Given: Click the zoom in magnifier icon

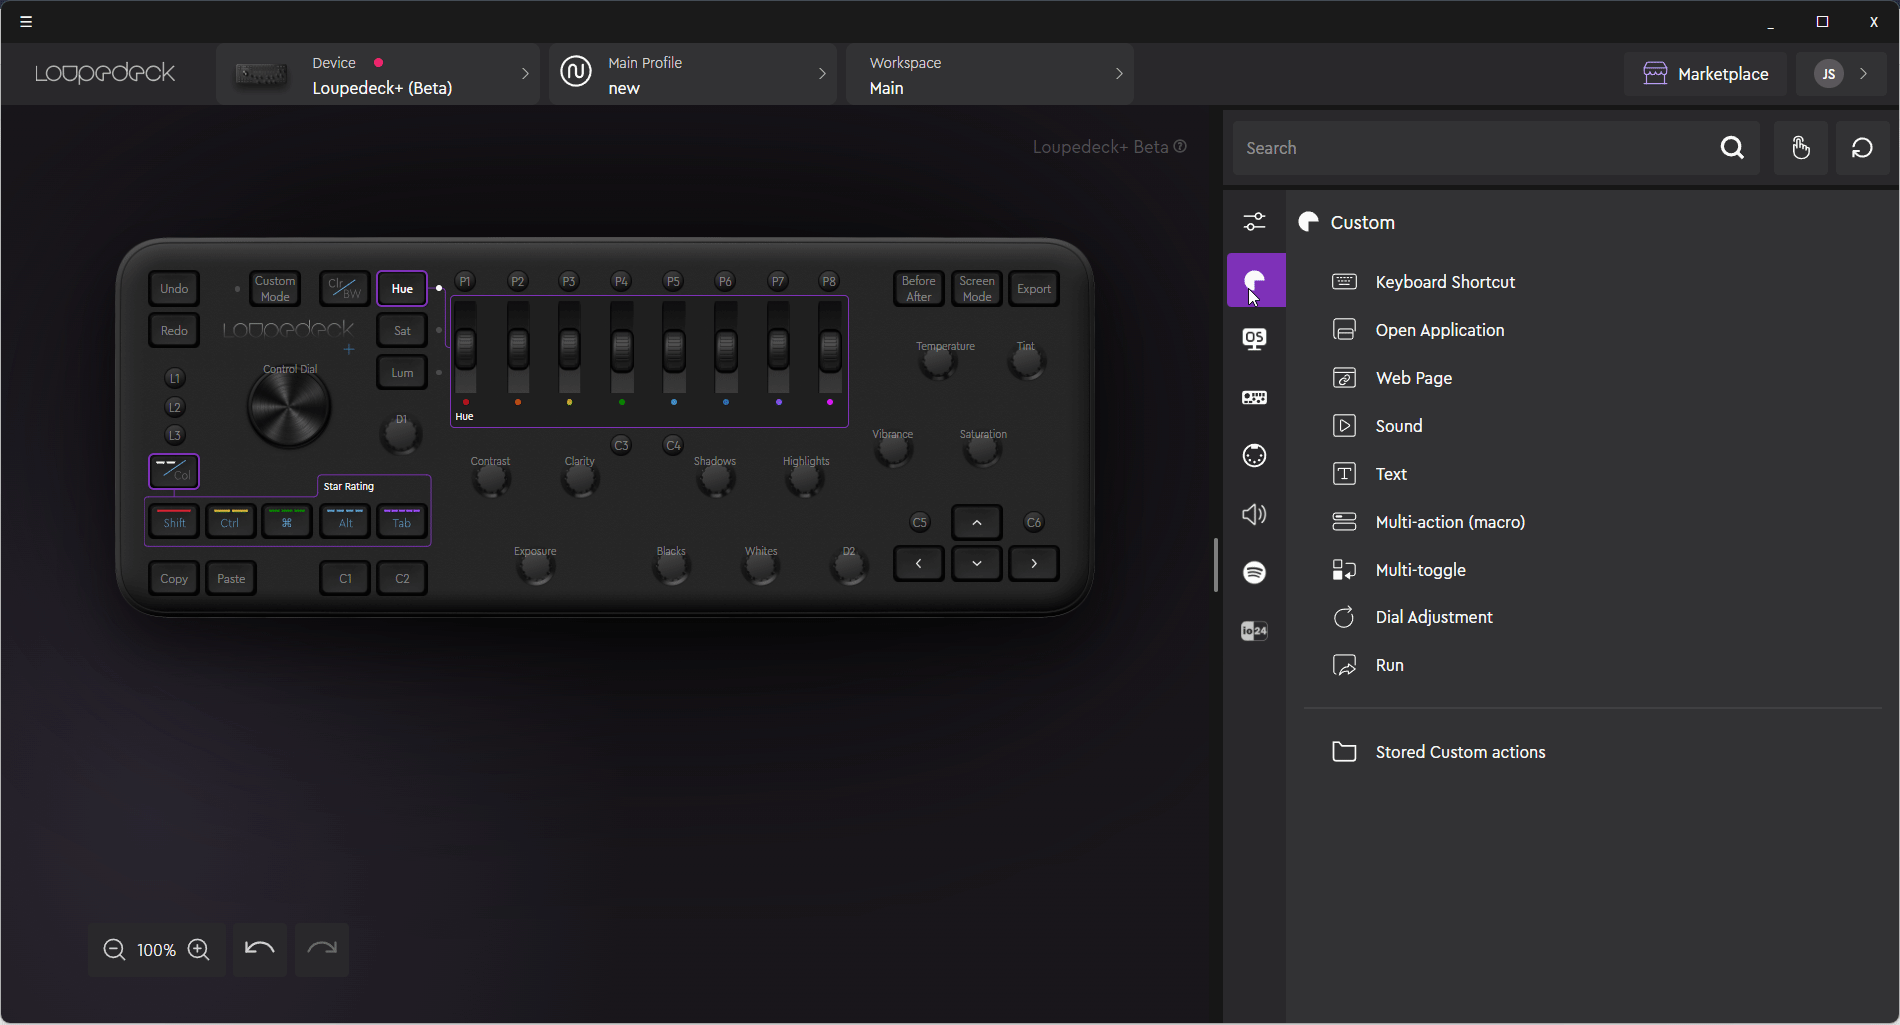Looking at the screenshot, I should click(x=199, y=950).
